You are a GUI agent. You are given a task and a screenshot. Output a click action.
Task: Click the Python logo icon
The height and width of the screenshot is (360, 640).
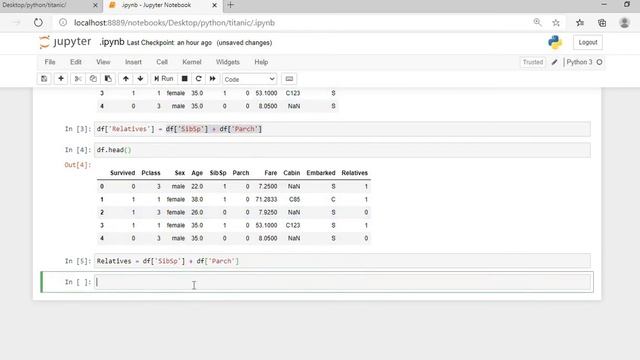click(x=555, y=42)
